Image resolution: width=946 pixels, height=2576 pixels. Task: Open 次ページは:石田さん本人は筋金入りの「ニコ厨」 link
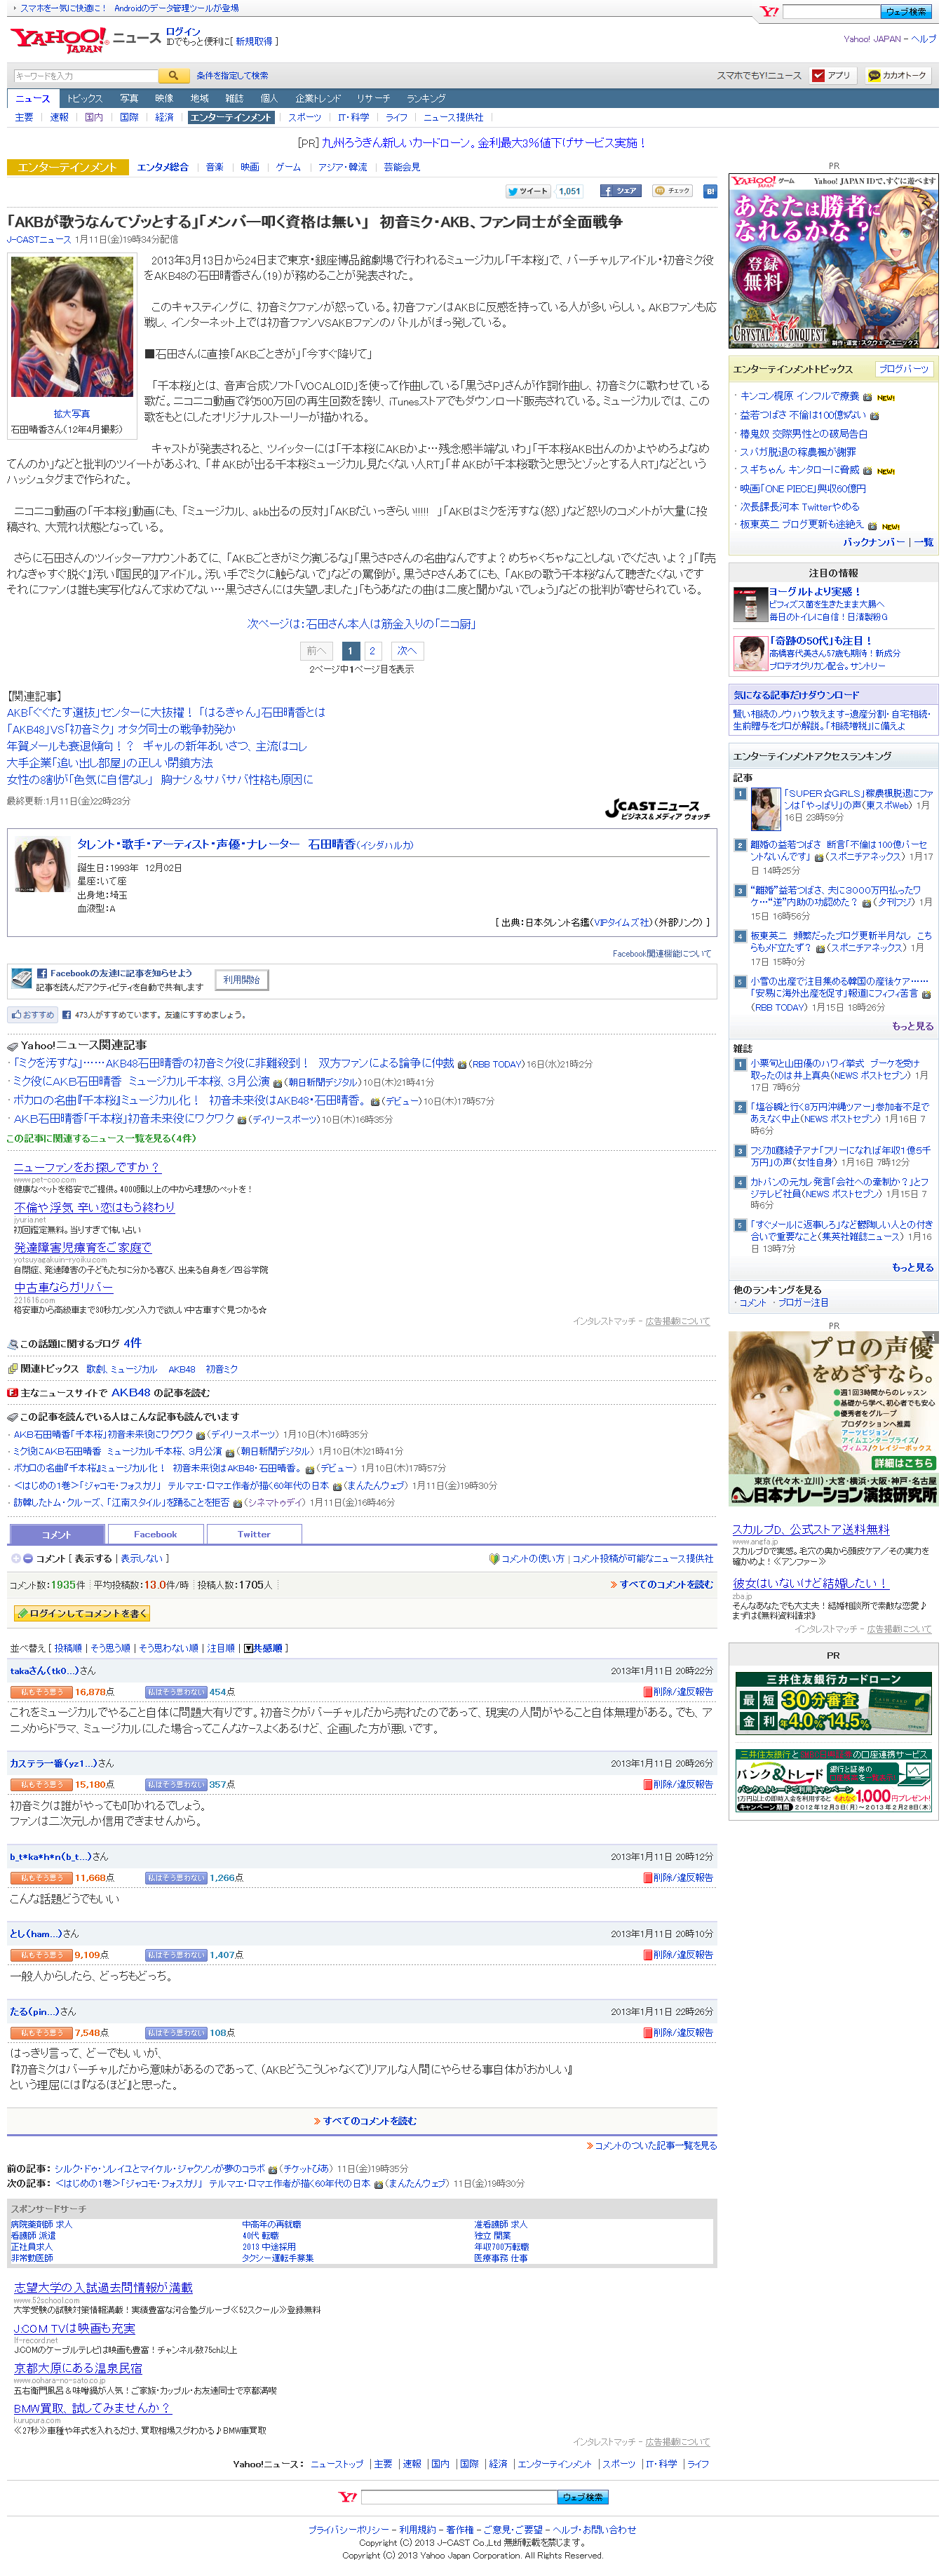pyautogui.click(x=361, y=623)
